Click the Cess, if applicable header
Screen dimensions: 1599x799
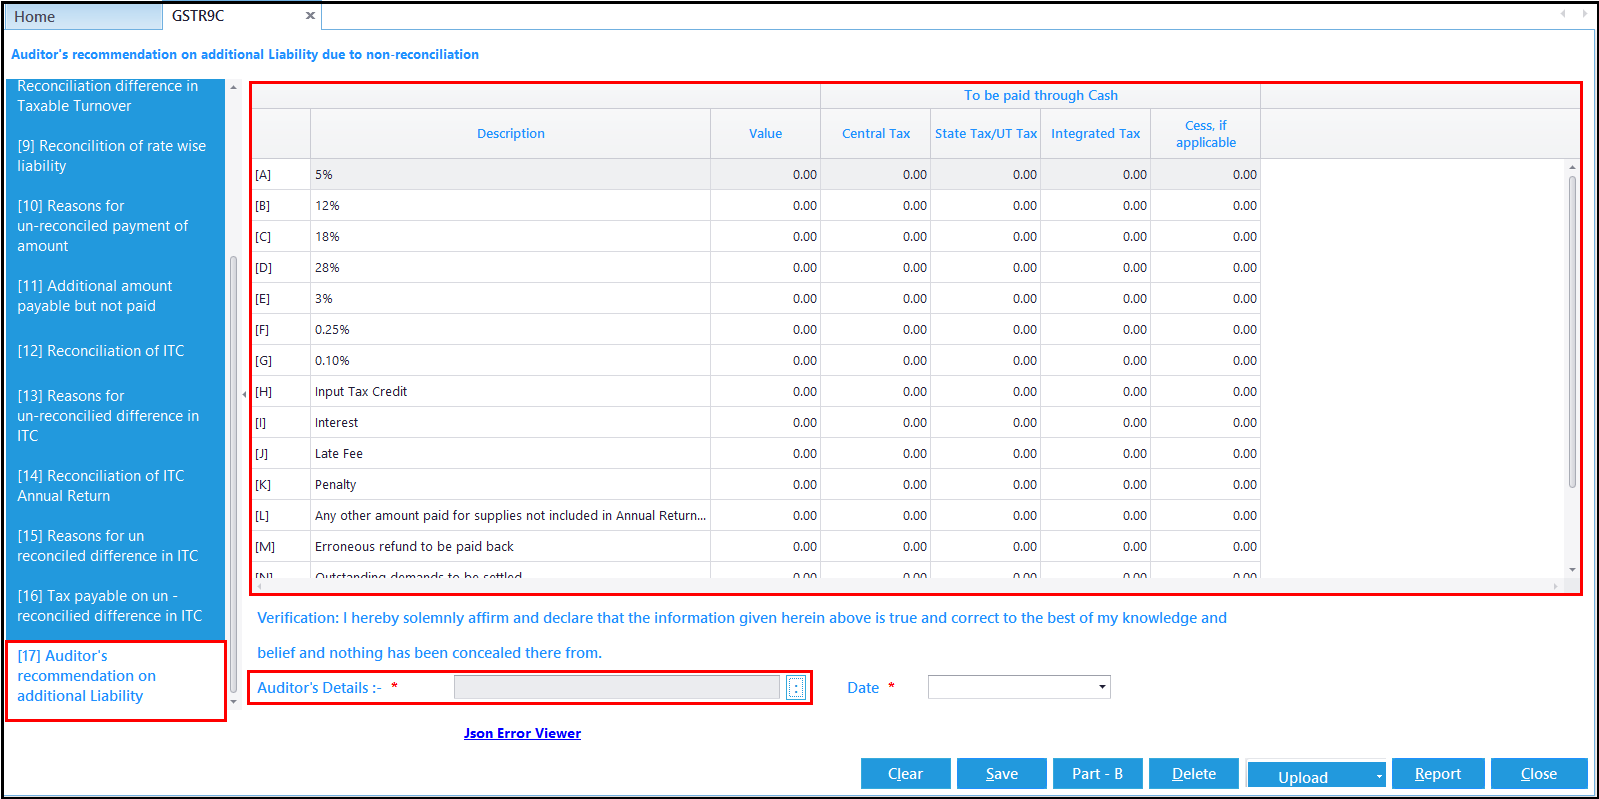(1206, 134)
